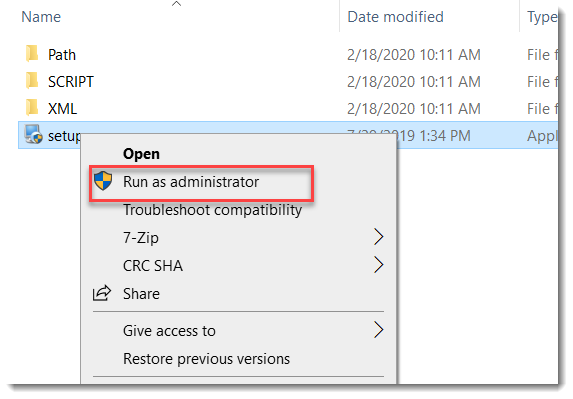Viewport: 573px width, 399px height.
Task: Choose Open from the context menu
Action: pos(141,154)
